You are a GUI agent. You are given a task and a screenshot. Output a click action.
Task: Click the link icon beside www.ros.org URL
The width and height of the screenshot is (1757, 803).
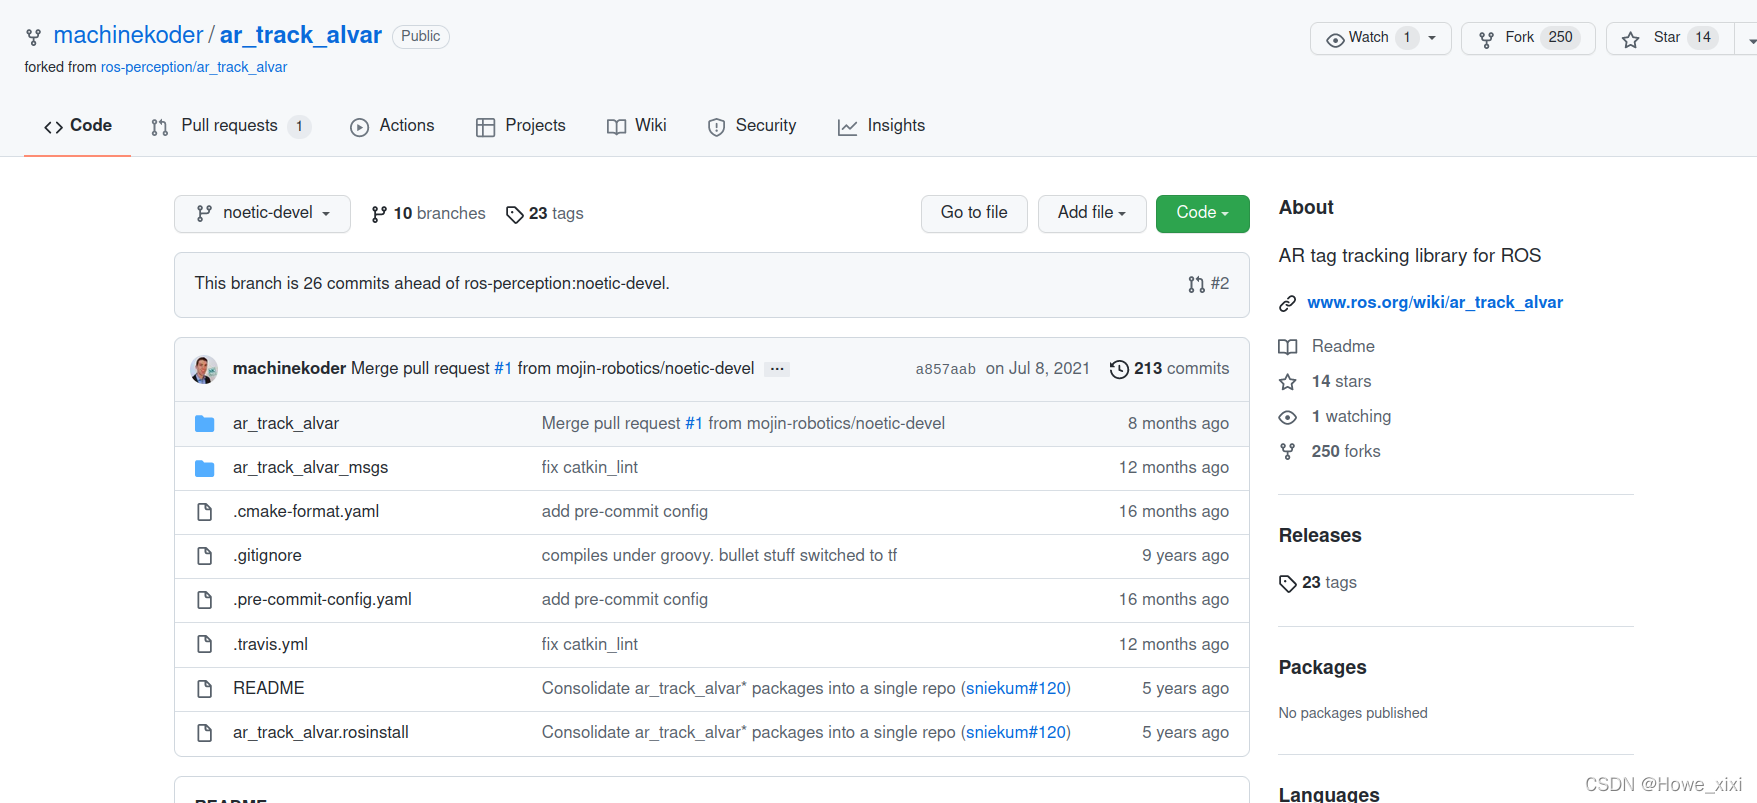coord(1288,303)
